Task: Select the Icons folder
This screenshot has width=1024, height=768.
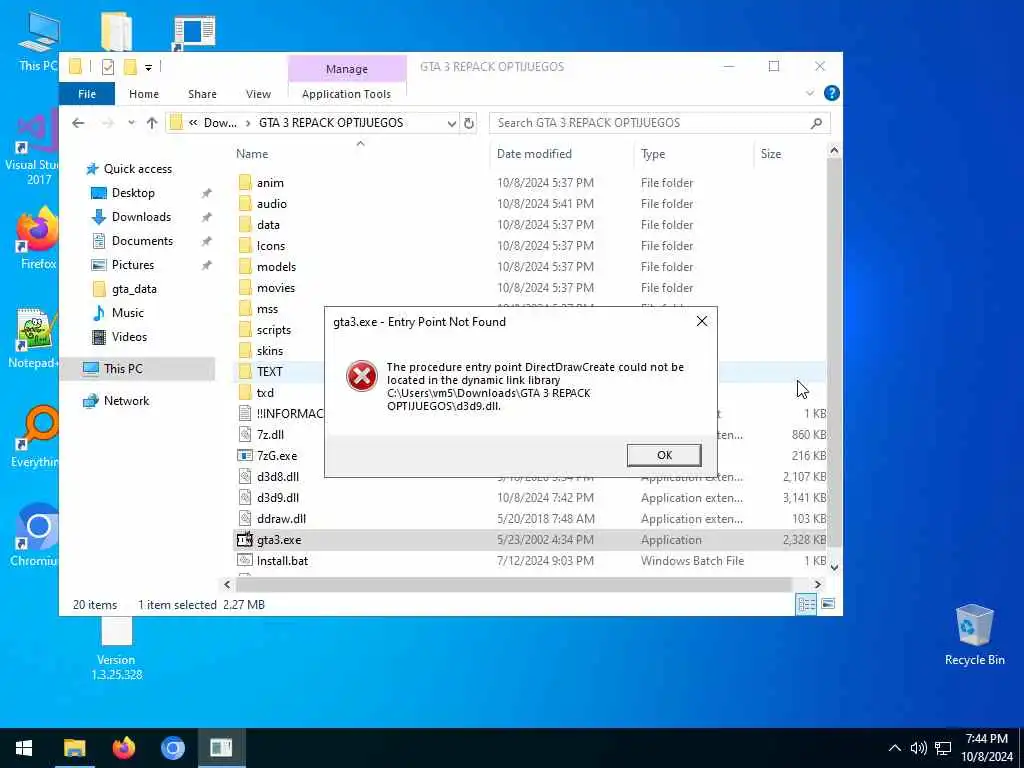Action: click(x=270, y=246)
